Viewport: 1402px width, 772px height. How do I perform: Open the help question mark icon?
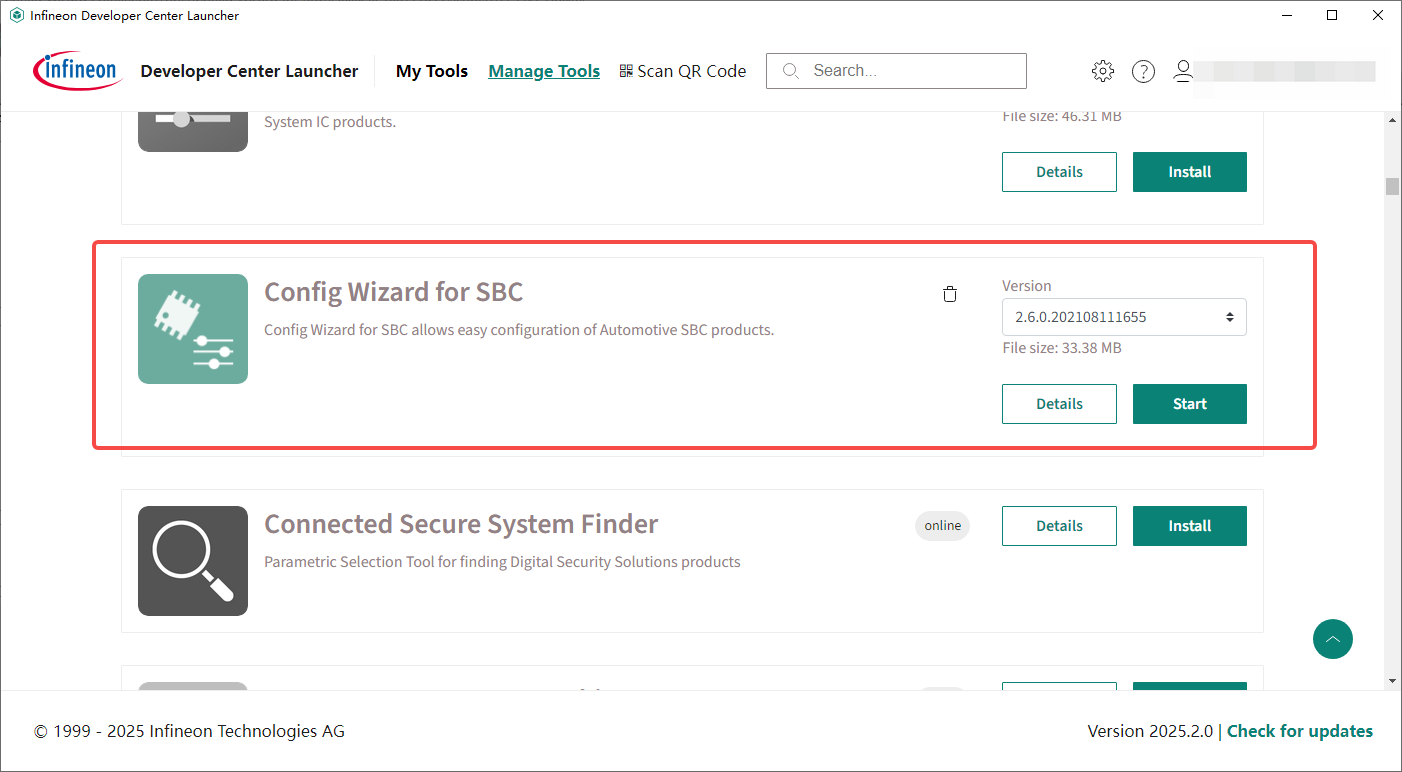[1143, 71]
